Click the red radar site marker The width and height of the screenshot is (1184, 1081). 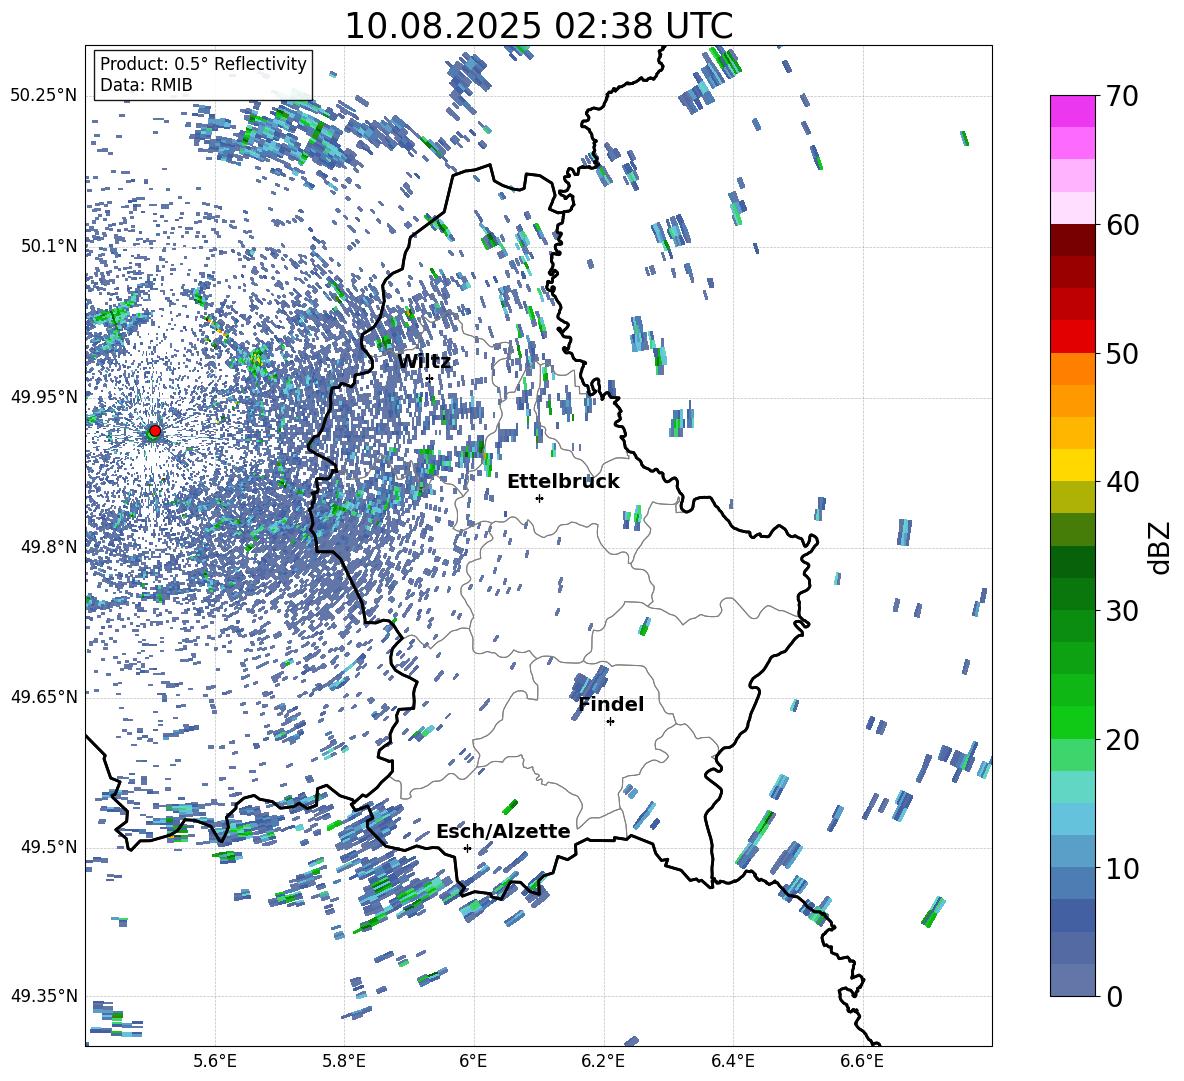tap(155, 431)
